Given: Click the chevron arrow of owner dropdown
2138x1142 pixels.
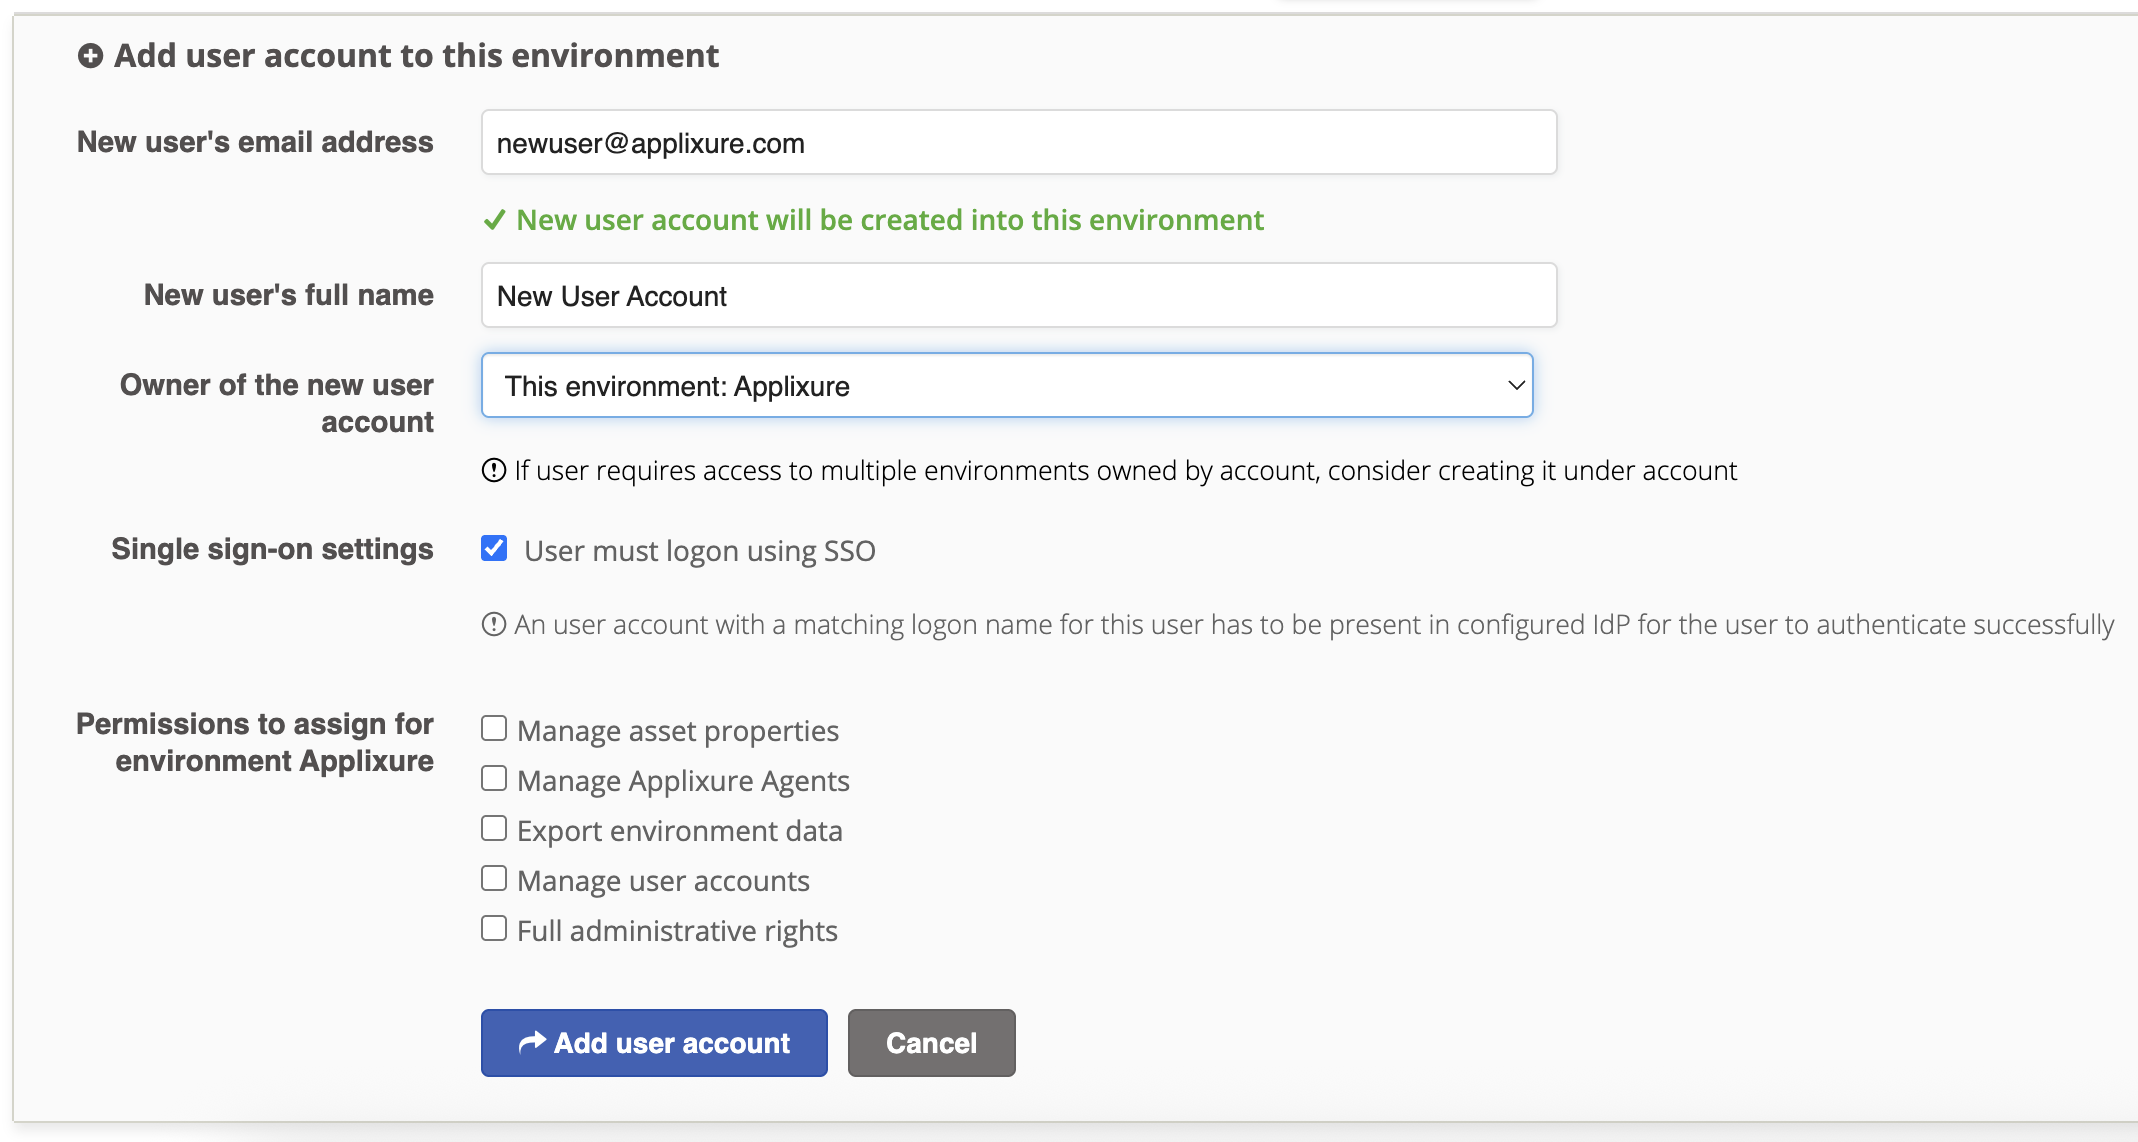Looking at the screenshot, I should 1516,385.
